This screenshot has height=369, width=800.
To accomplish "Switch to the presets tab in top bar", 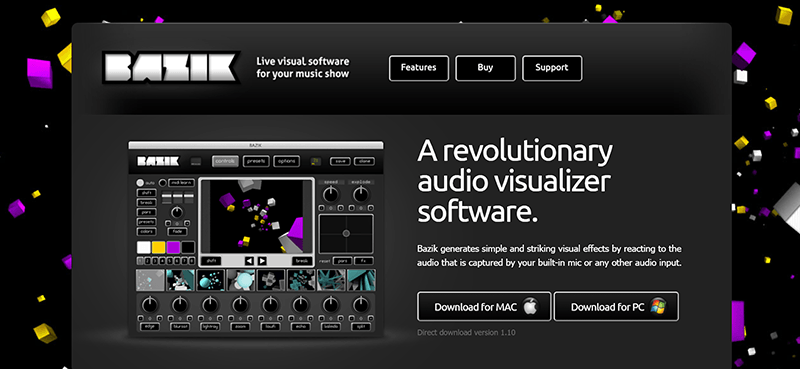I will point(256,161).
